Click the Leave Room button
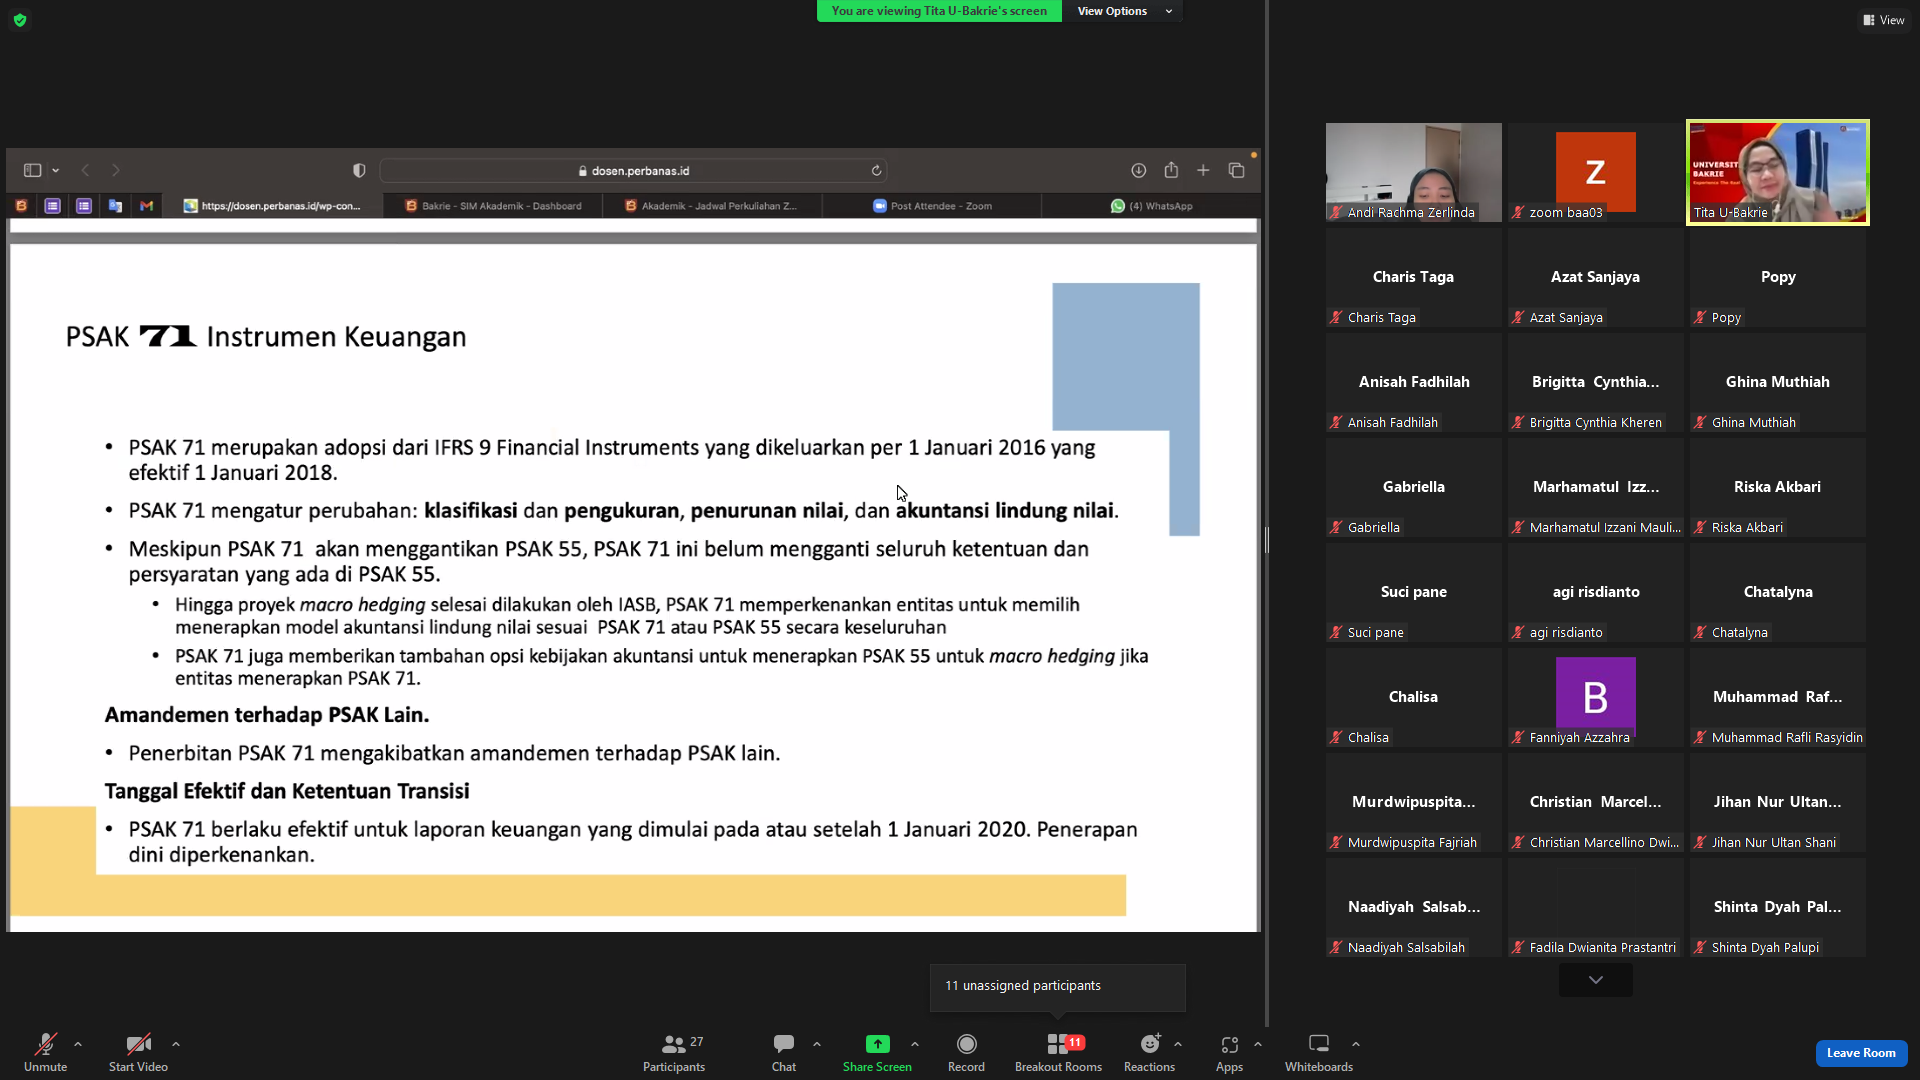 [x=1861, y=1053]
